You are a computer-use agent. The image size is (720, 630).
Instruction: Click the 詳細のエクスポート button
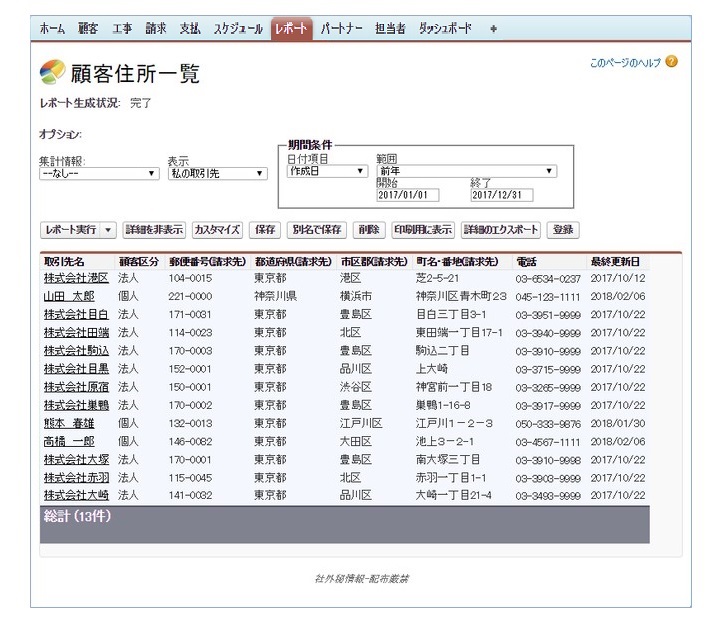pyautogui.click(x=501, y=230)
